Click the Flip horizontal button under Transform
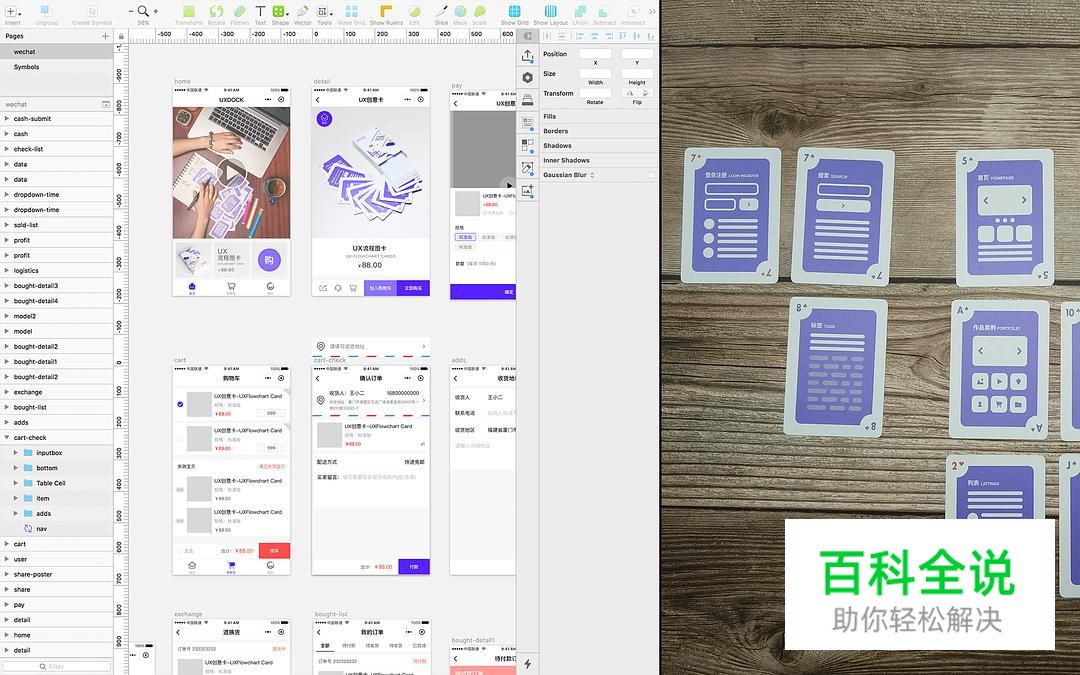The width and height of the screenshot is (1080, 675). [x=631, y=93]
